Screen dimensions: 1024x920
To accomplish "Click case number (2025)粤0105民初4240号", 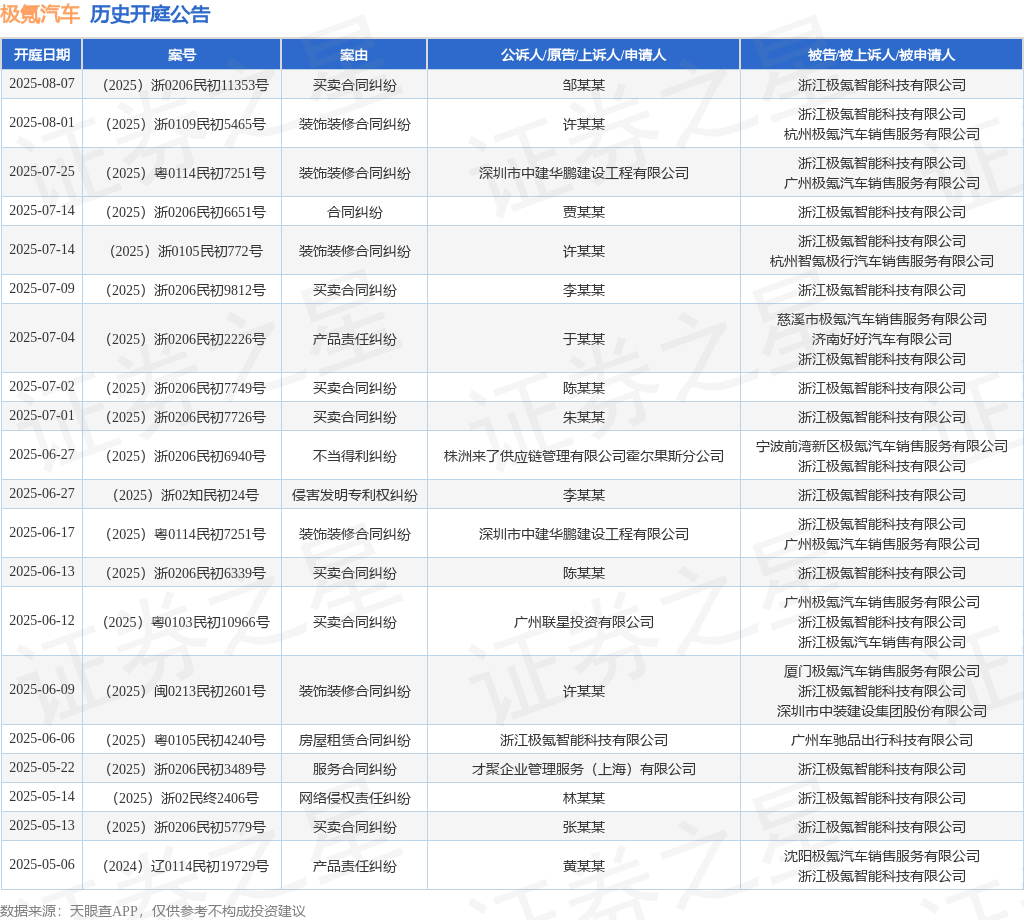I will pyautogui.click(x=185, y=740).
